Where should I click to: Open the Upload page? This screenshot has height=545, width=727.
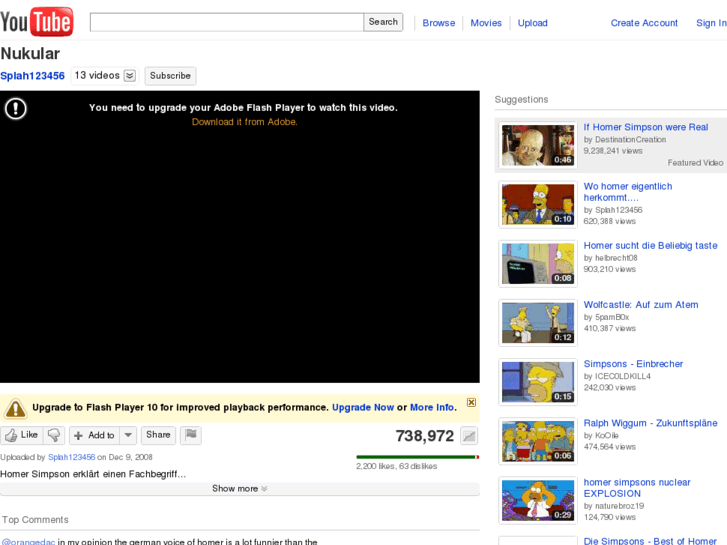click(532, 23)
